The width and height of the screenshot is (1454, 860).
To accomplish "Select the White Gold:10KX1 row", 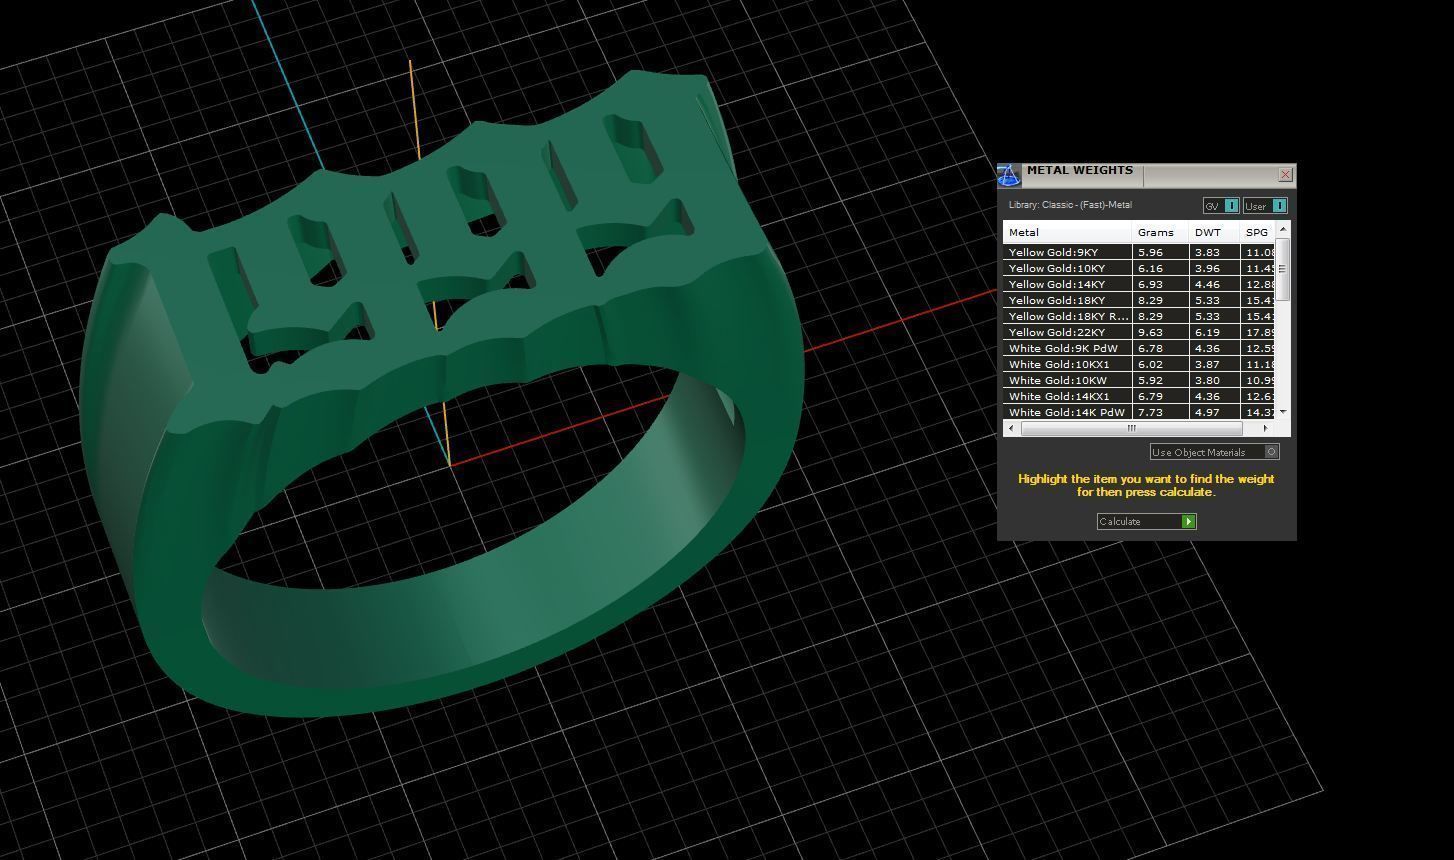I will coord(1139,364).
